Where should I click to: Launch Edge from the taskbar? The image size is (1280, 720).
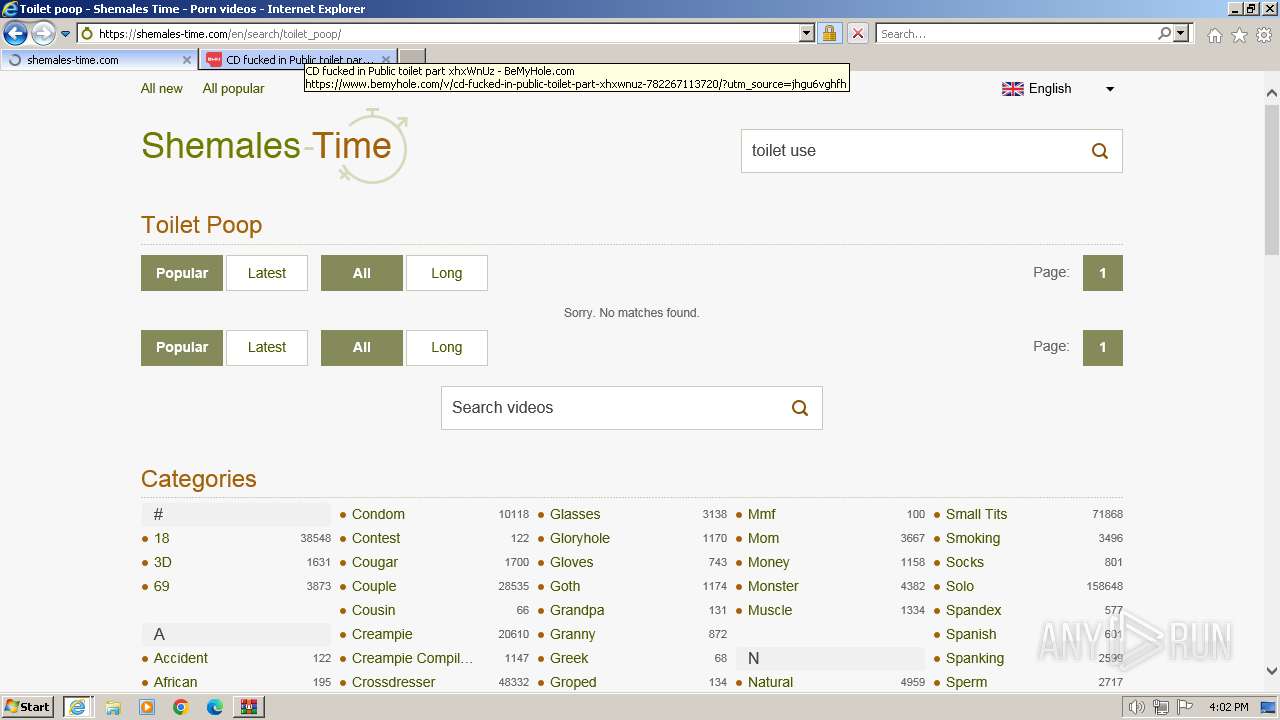coord(215,707)
